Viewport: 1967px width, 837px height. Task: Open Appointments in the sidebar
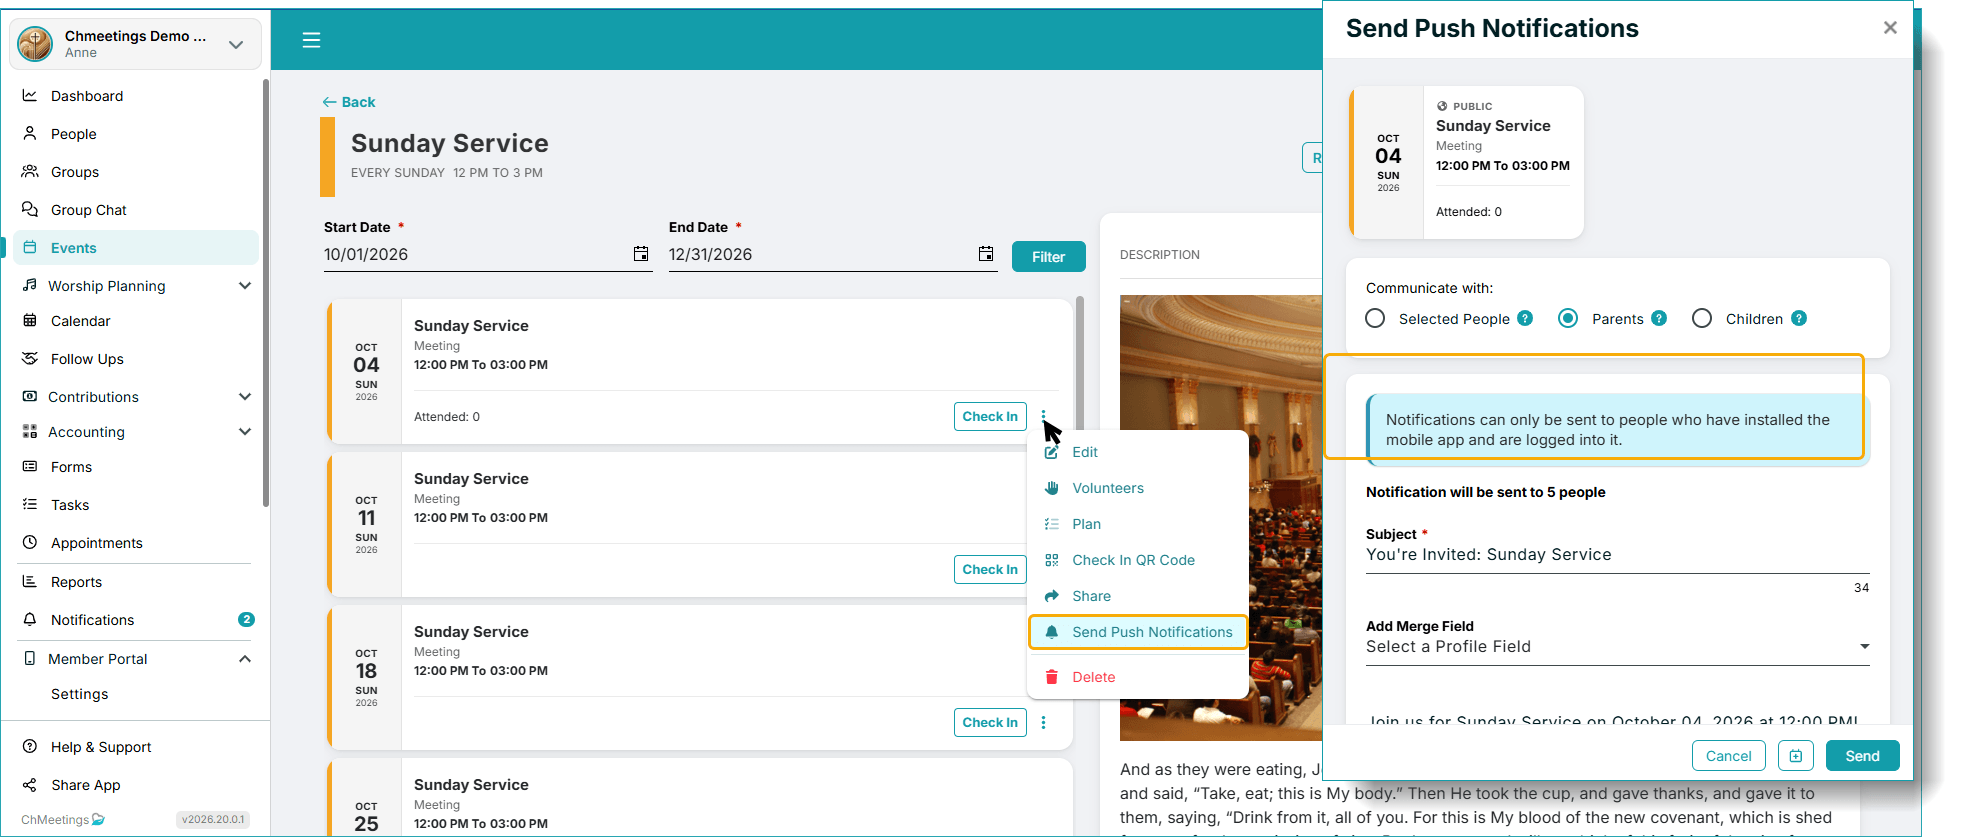click(97, 543)
